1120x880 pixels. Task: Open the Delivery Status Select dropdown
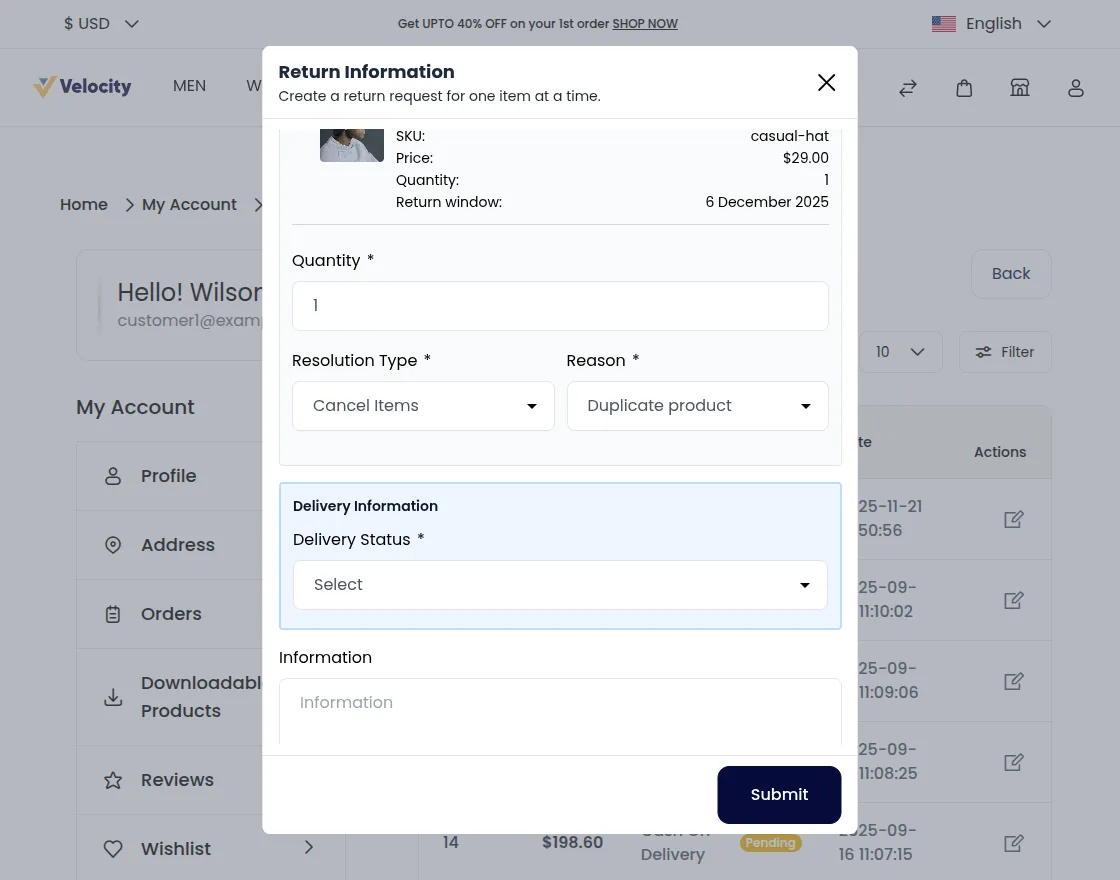(x=560, y=585)
